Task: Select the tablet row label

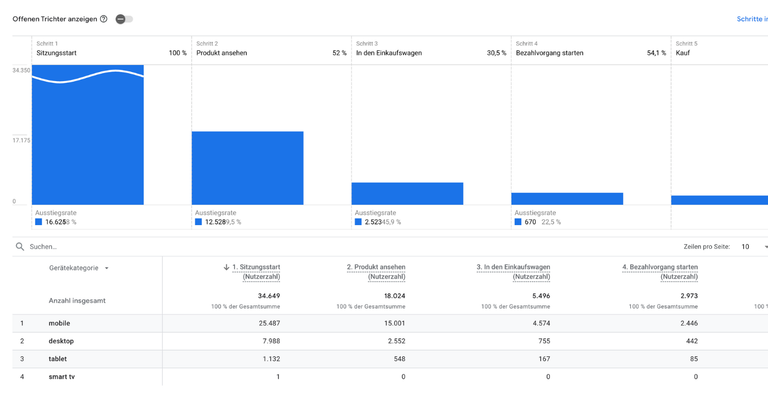Action: click(x=58, y=359)
